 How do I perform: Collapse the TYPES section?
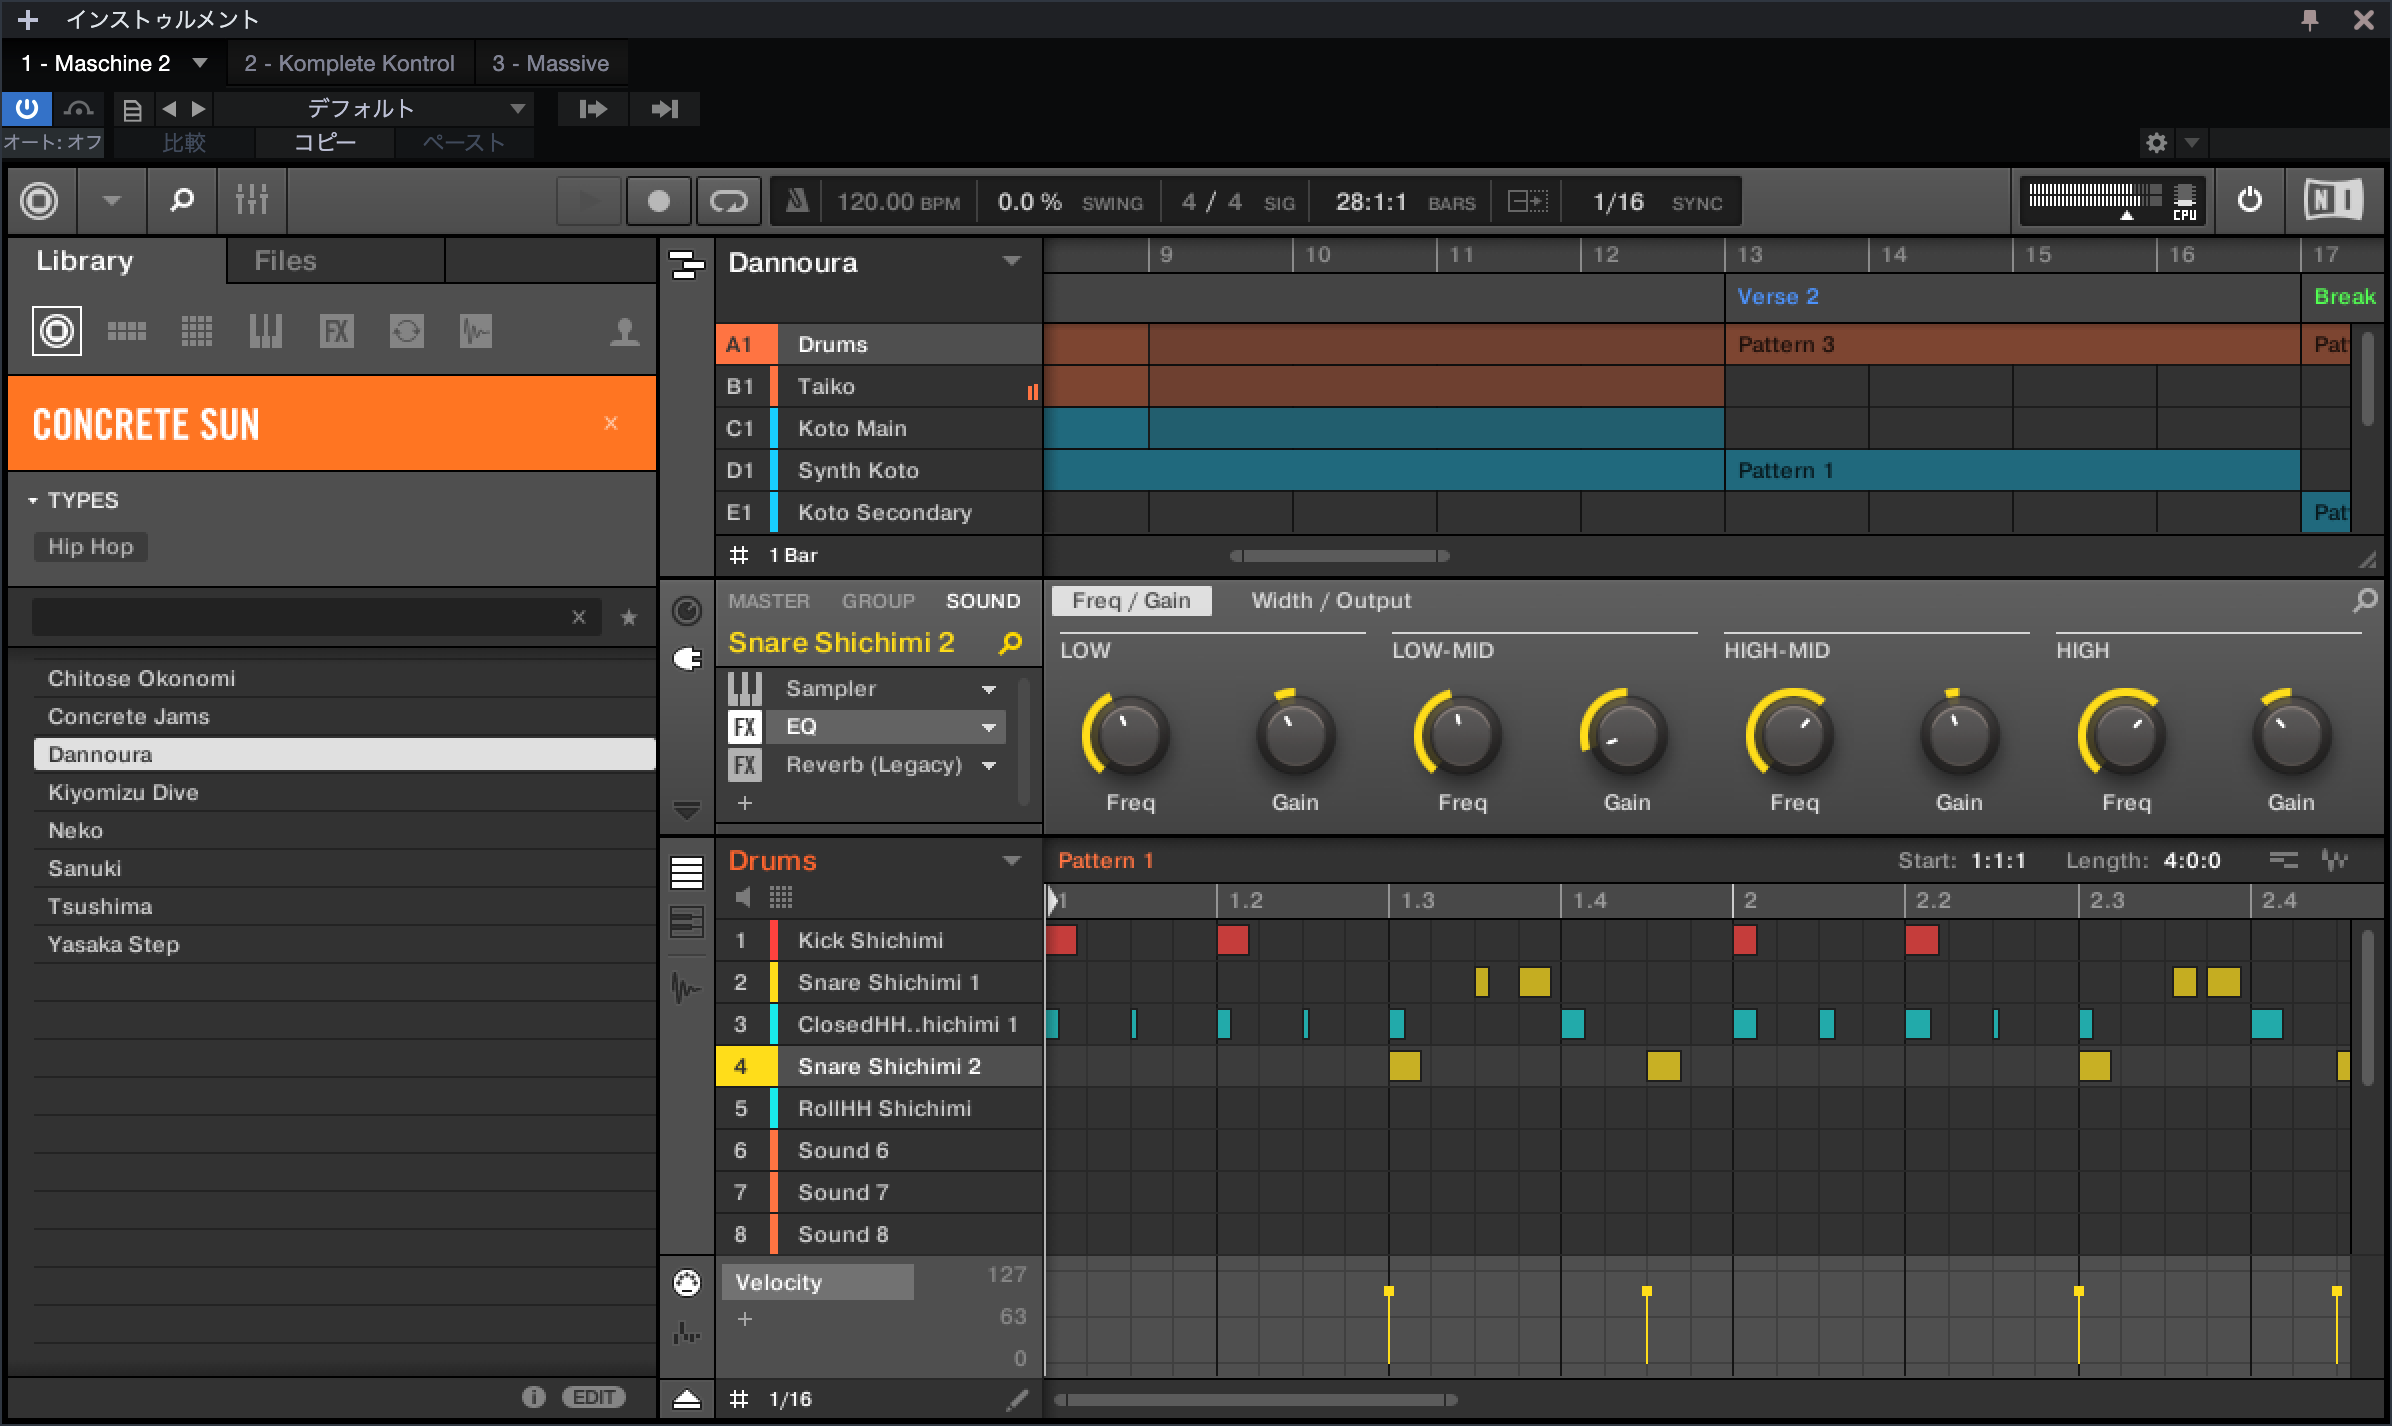click(x=33, y=500)
